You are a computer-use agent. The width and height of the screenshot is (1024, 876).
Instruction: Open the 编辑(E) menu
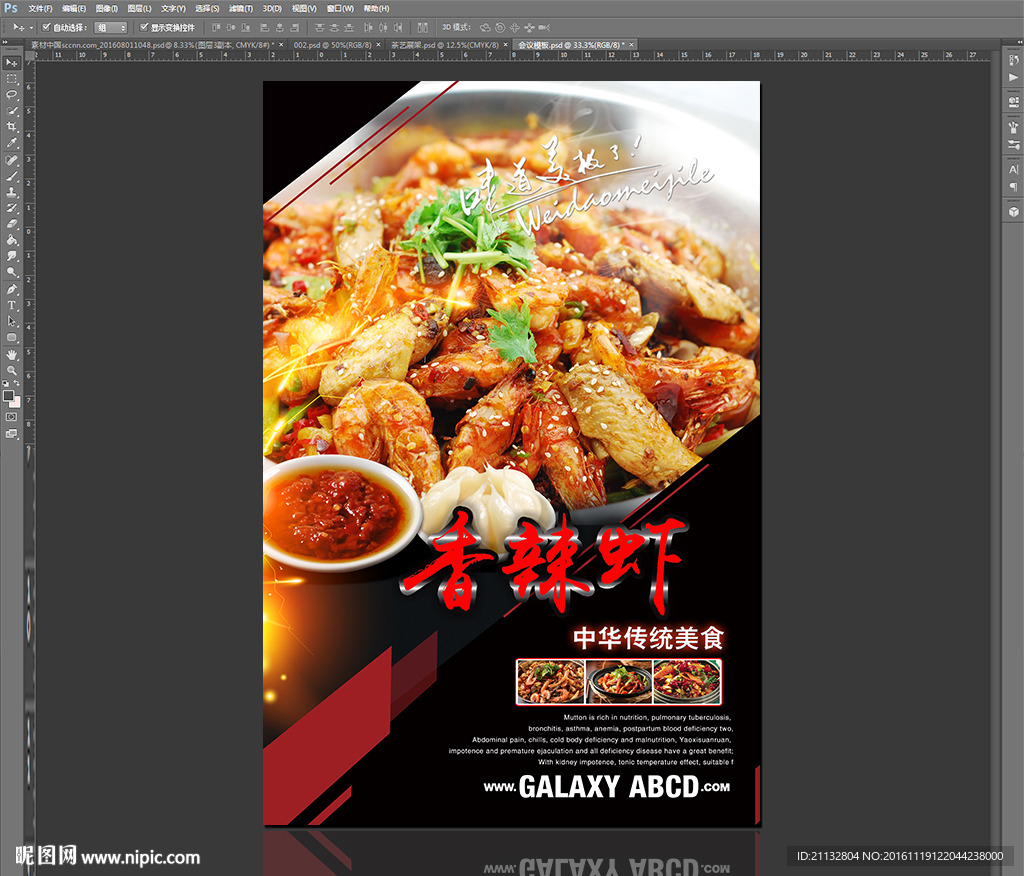coord(74,8)
